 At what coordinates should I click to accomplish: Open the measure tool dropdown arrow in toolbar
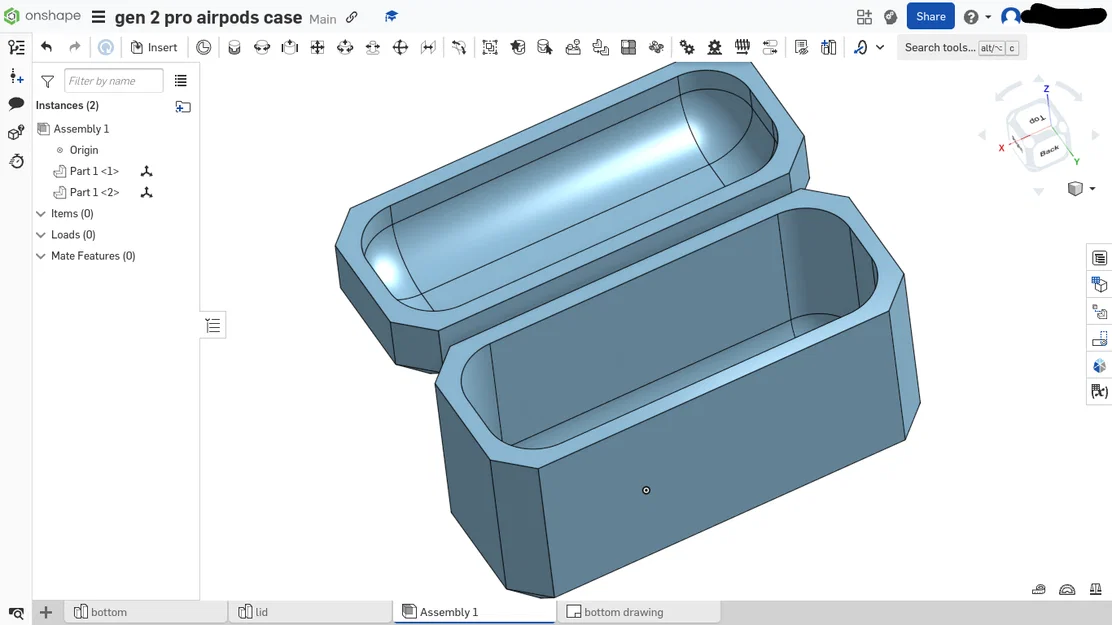pyautogui.click(x=880, y=48)
